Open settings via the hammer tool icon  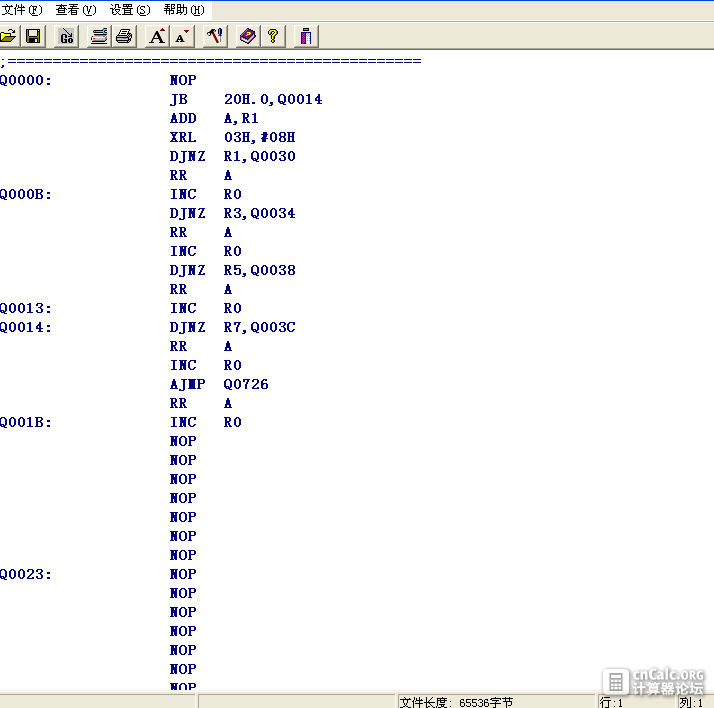(x=215, y=36)
